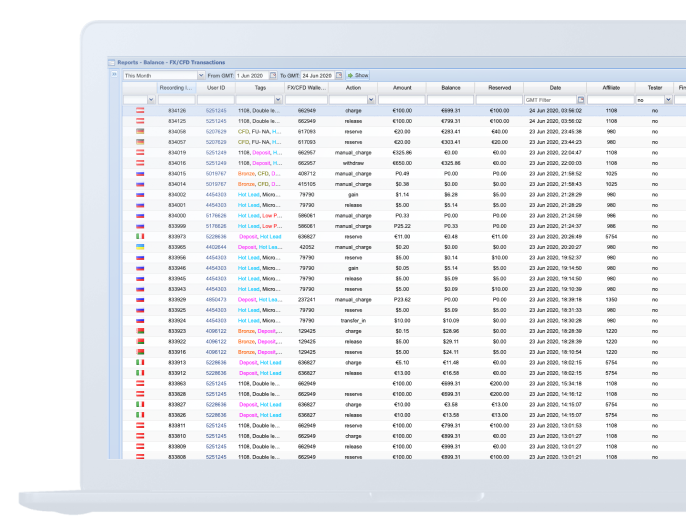The height and width of the screenshot is (523, 686).
Task: Click the Affiliate filter field
Action: [x=611, y=100]
